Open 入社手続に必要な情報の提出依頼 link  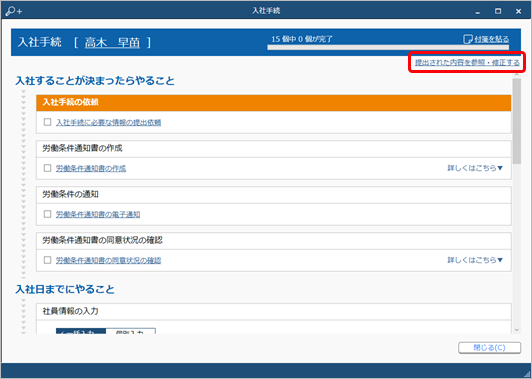(109, 122)
